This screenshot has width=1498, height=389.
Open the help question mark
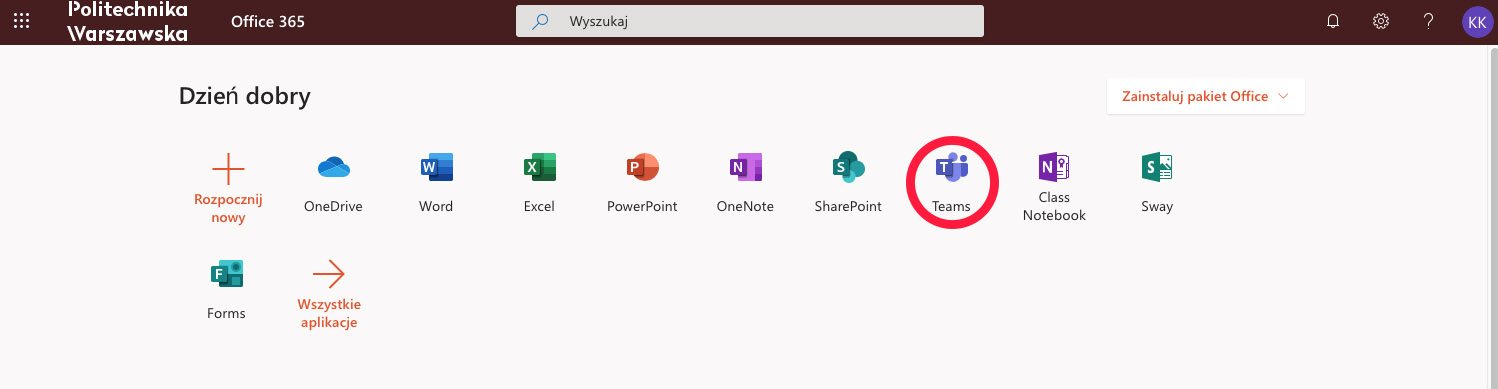(1429, 21)
